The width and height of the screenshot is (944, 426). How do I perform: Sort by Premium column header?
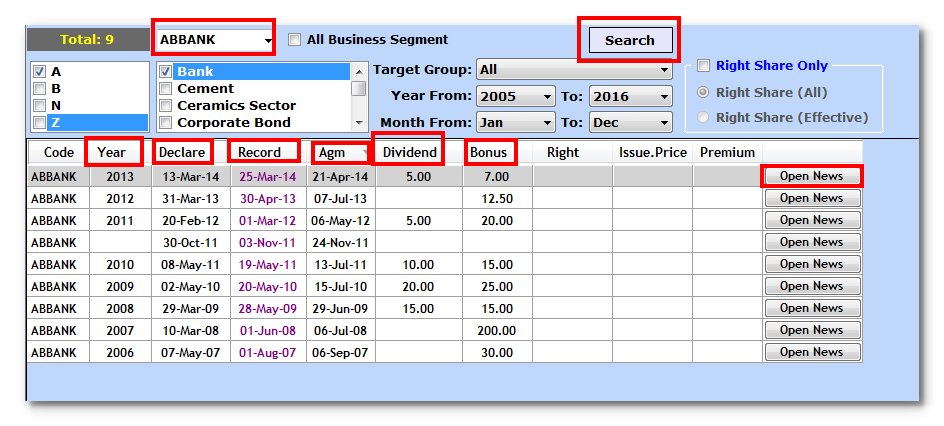tap(727, 152)
